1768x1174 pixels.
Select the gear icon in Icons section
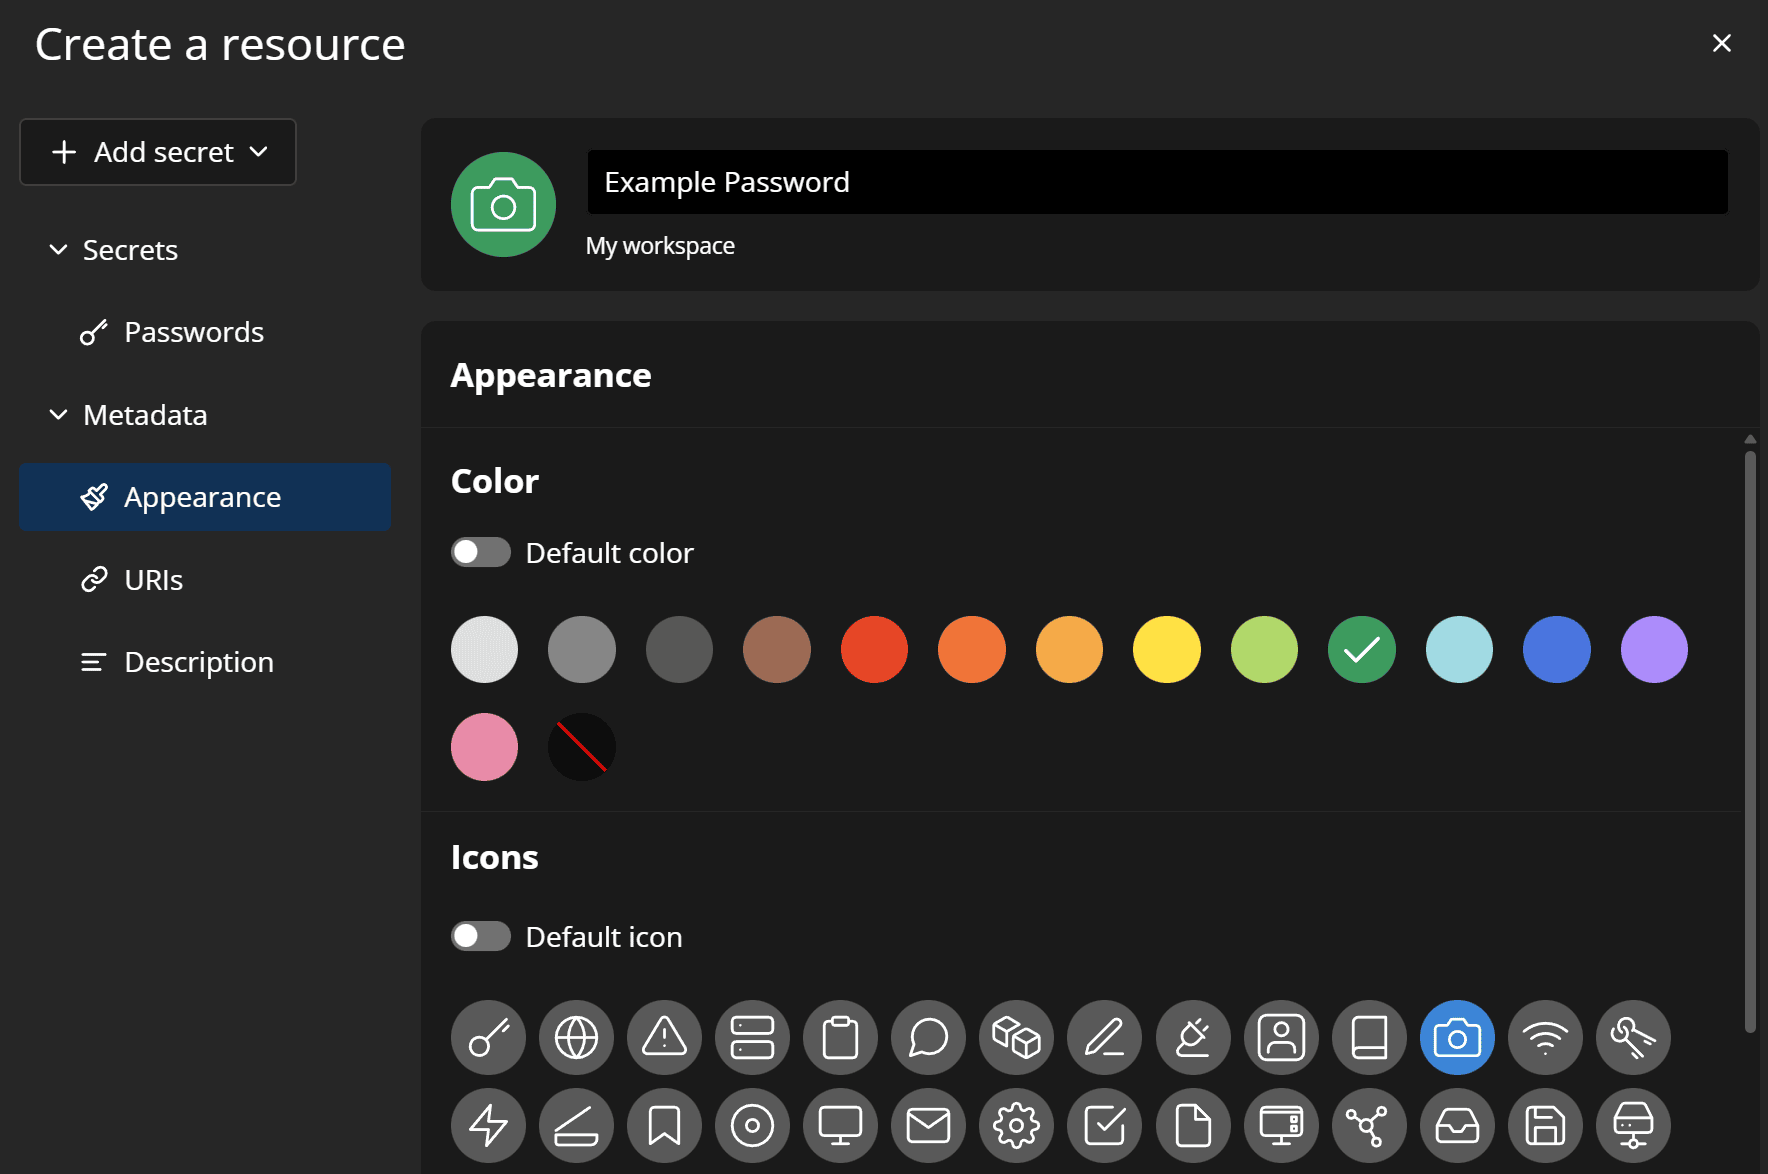tap(1016, 1125)
